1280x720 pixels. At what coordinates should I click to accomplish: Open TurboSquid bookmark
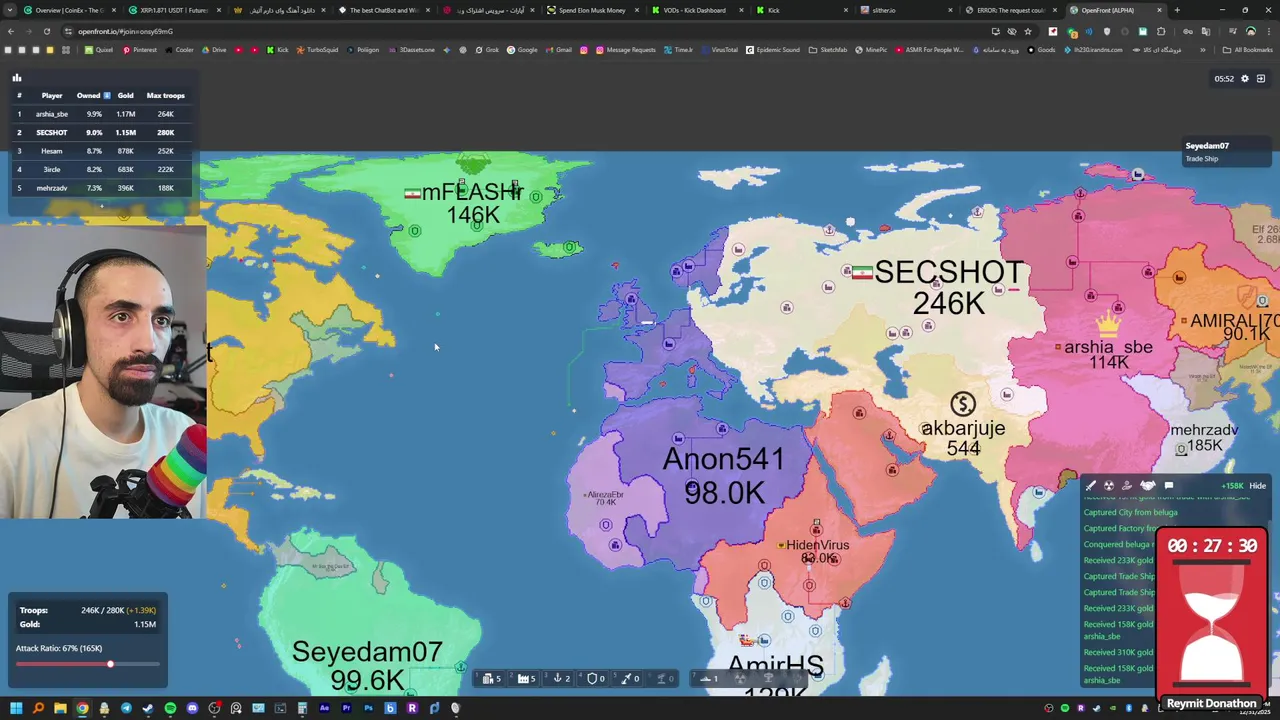coord(317,50)
